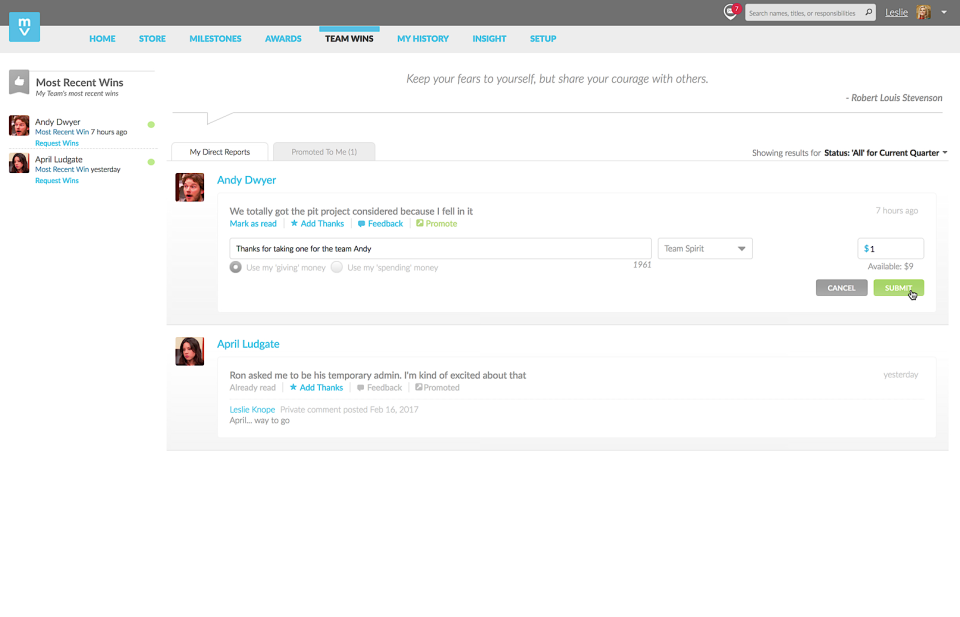Open the notifications icon with badge 7
The height and width of the screenshot is (617, 960).
pyautogui.click(x=731, y=12)
